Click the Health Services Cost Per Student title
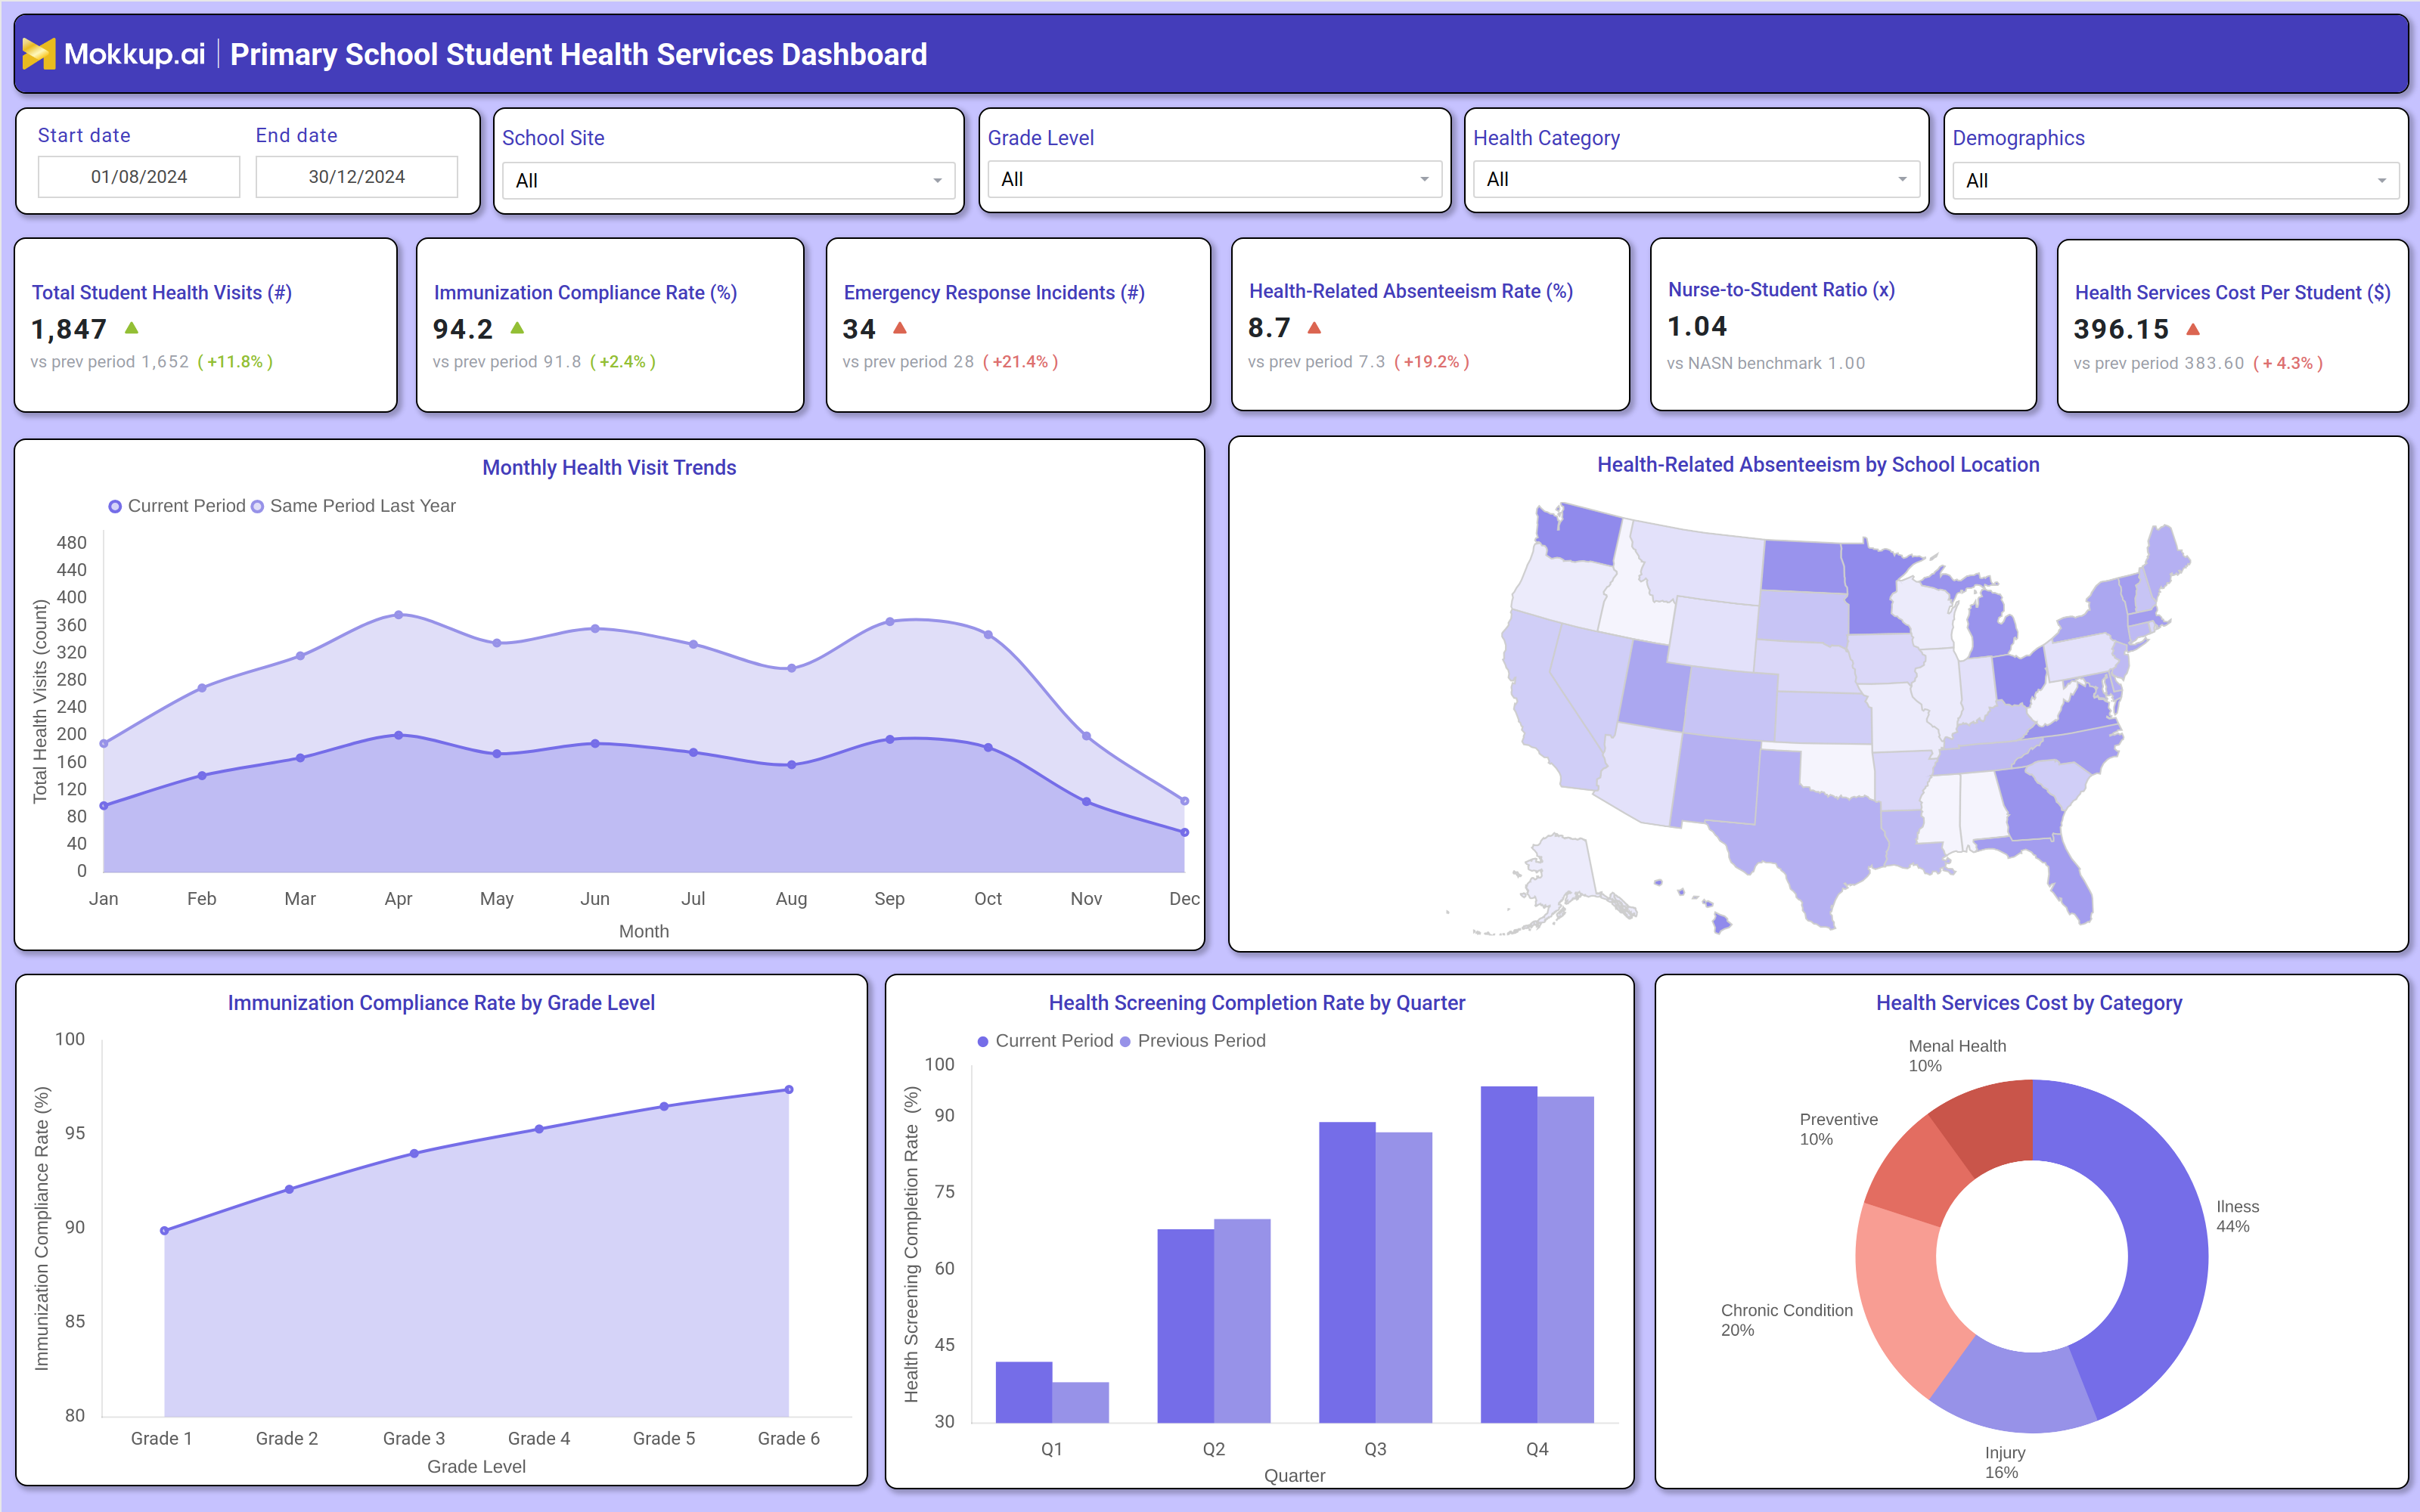2420x1512 pixels. [x=2232, y=293]
